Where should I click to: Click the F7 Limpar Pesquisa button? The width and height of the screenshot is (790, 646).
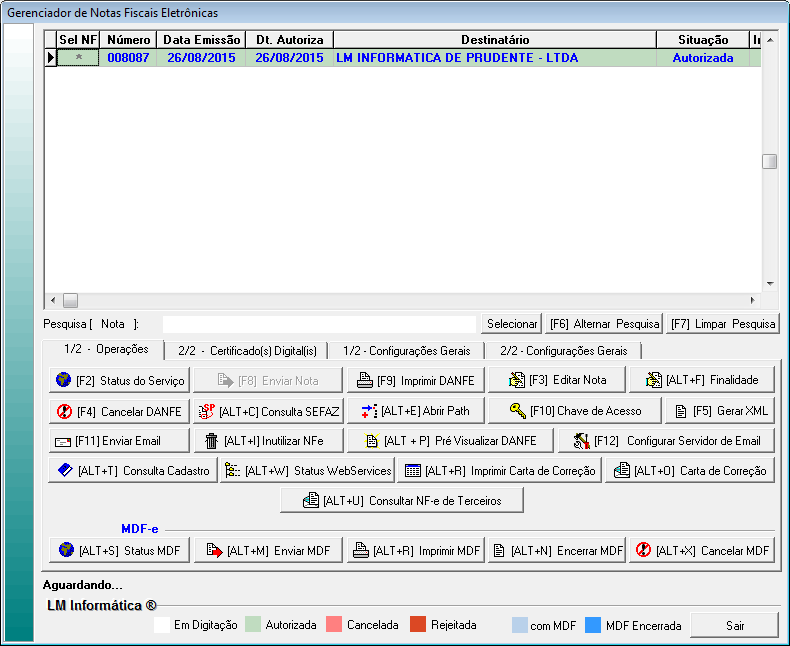tap(723, 324)
